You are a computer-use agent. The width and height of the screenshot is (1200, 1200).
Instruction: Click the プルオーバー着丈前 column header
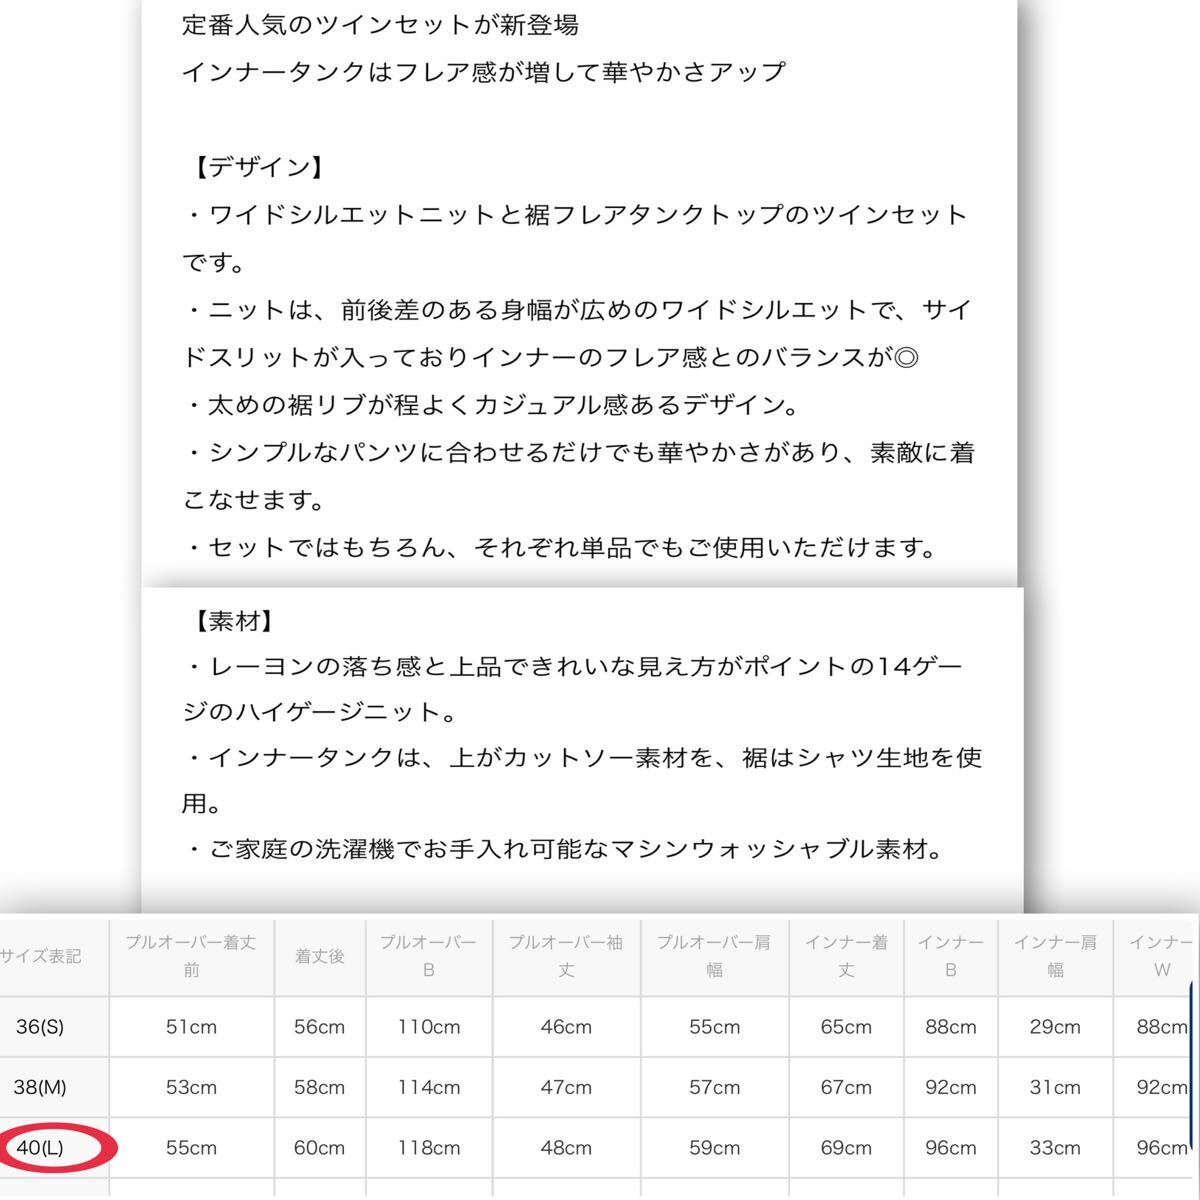191,956
